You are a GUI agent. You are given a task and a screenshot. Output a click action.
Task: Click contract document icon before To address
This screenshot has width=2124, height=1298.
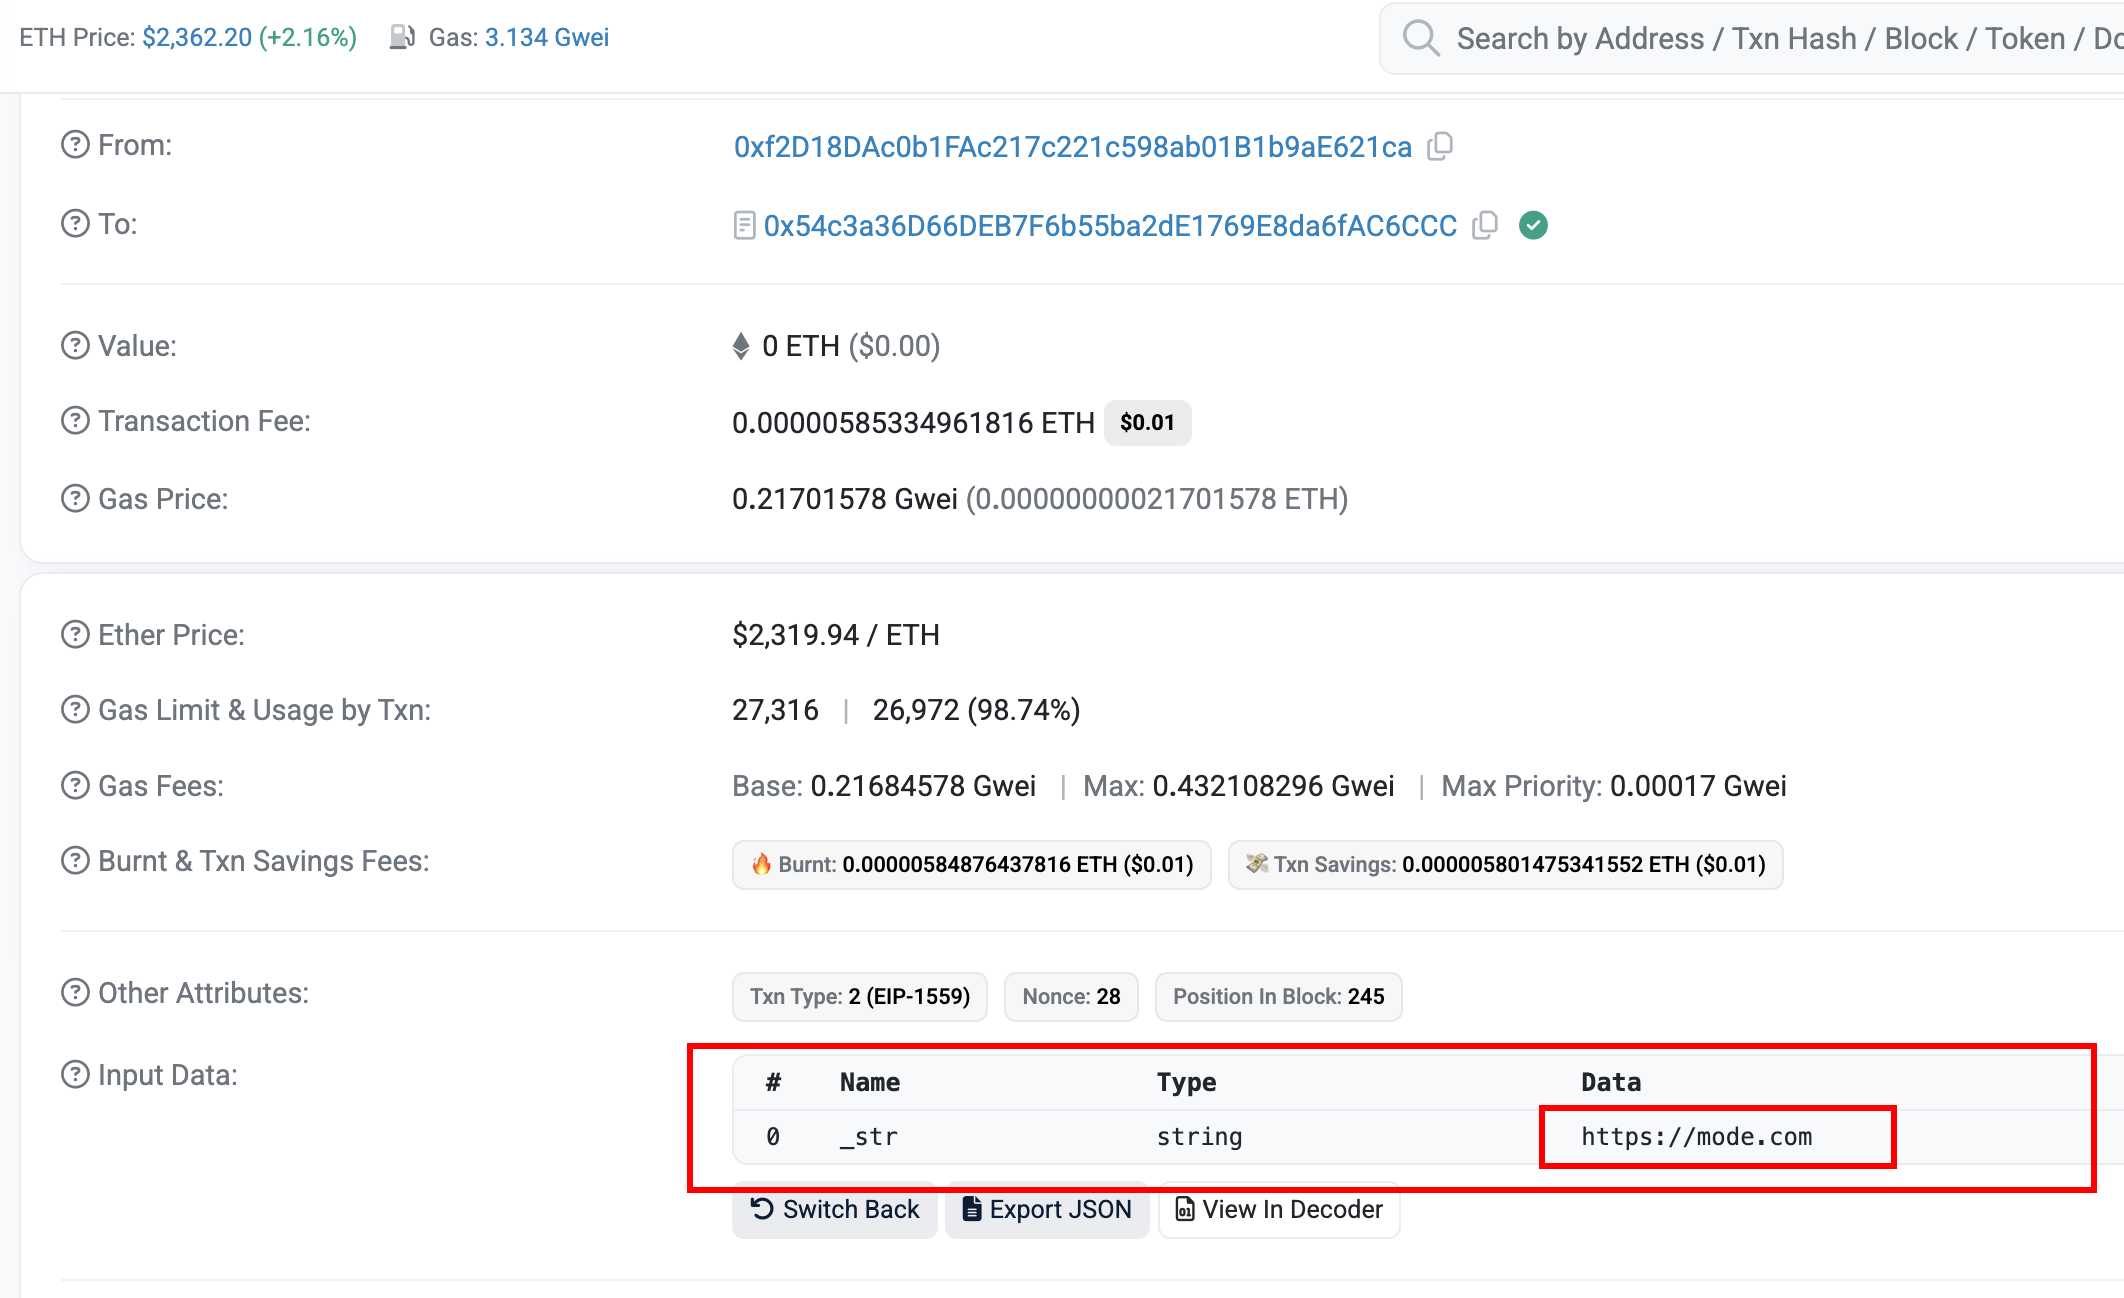pyautogui.click(x=744, y=226)
